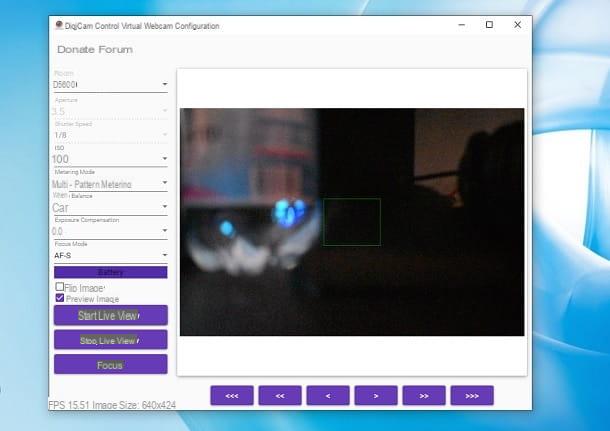Open the ISO dropdown showing 100

click(x=110, y=159)
